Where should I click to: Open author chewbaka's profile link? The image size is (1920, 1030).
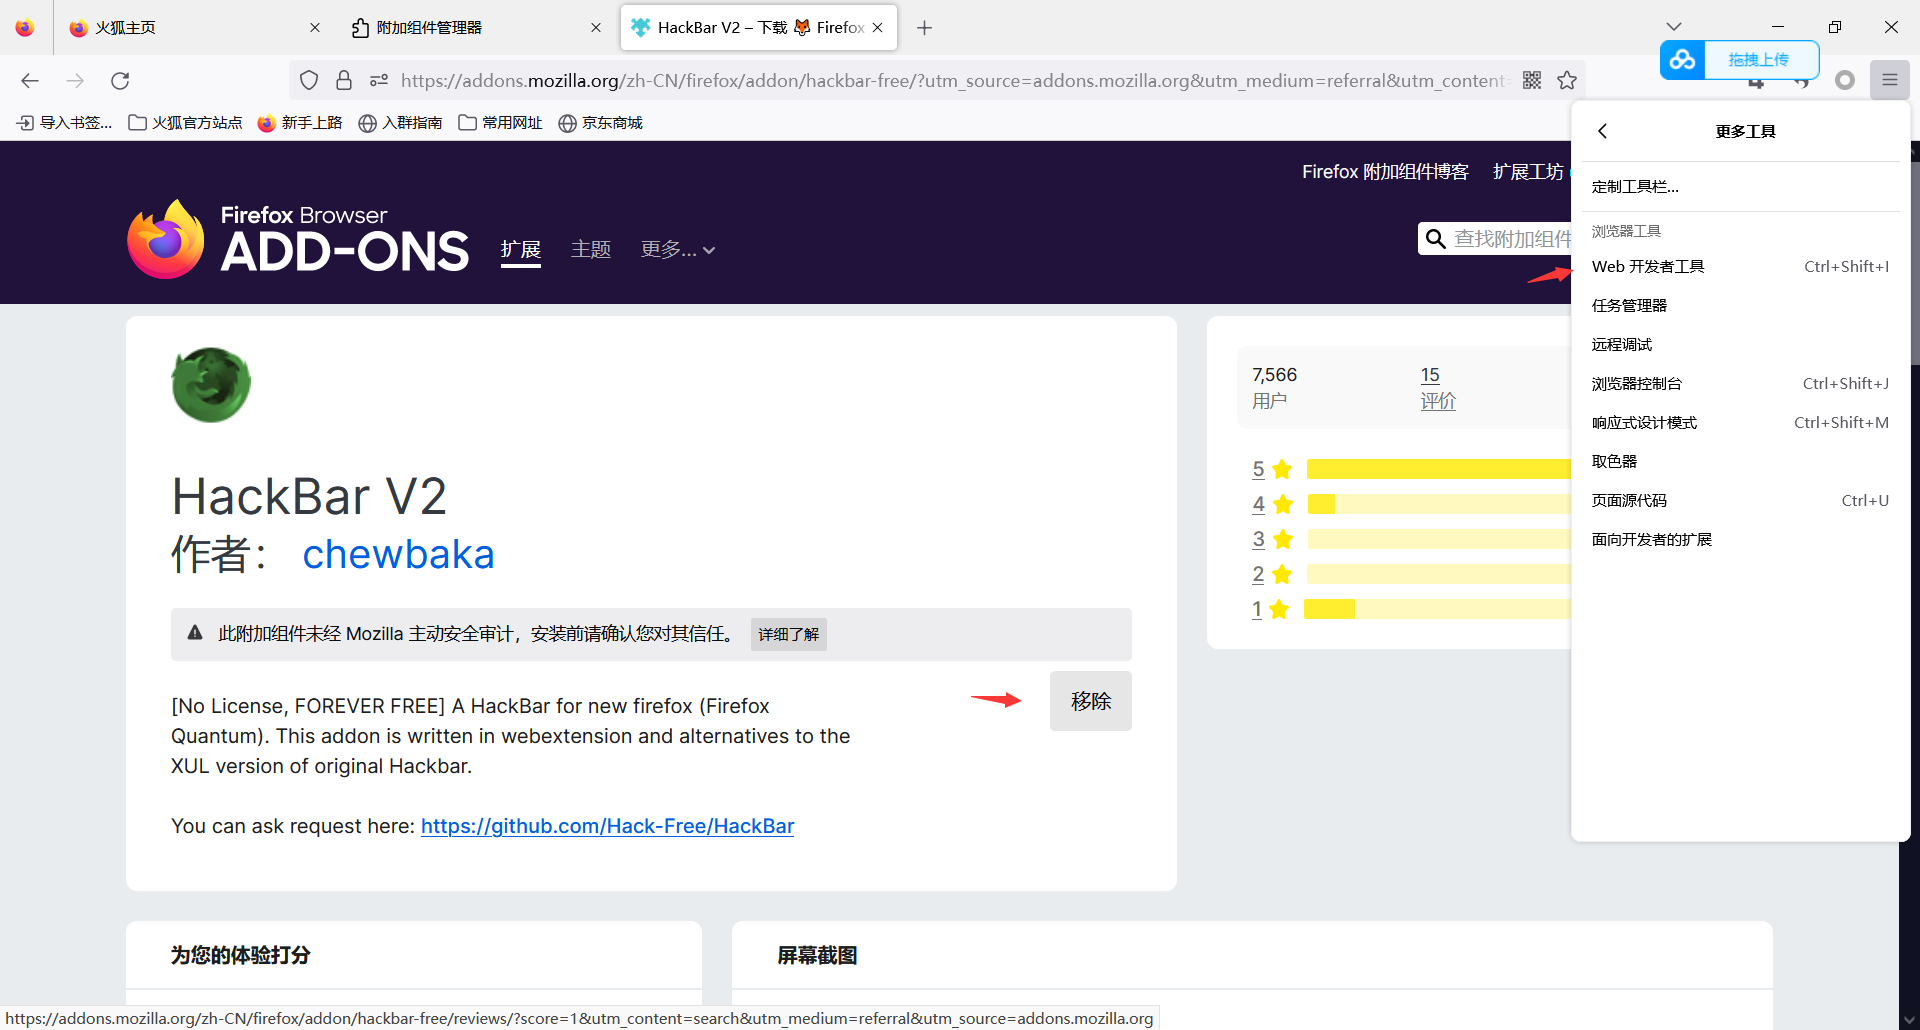(x=398, y=554)
